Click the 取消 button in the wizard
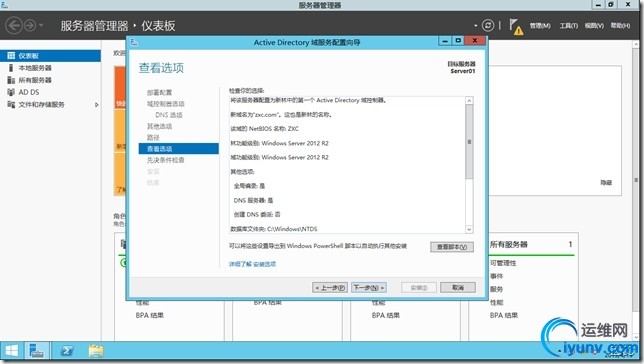Screen dimensions: 644x364 tap(458, 288)
